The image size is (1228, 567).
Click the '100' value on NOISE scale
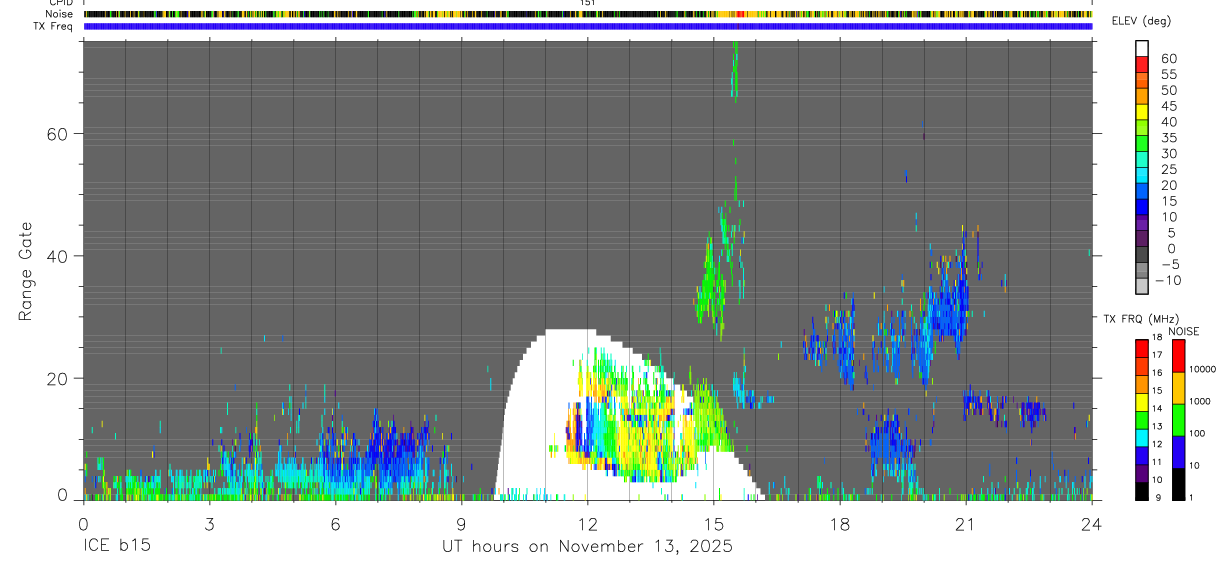click(1199, 433)
